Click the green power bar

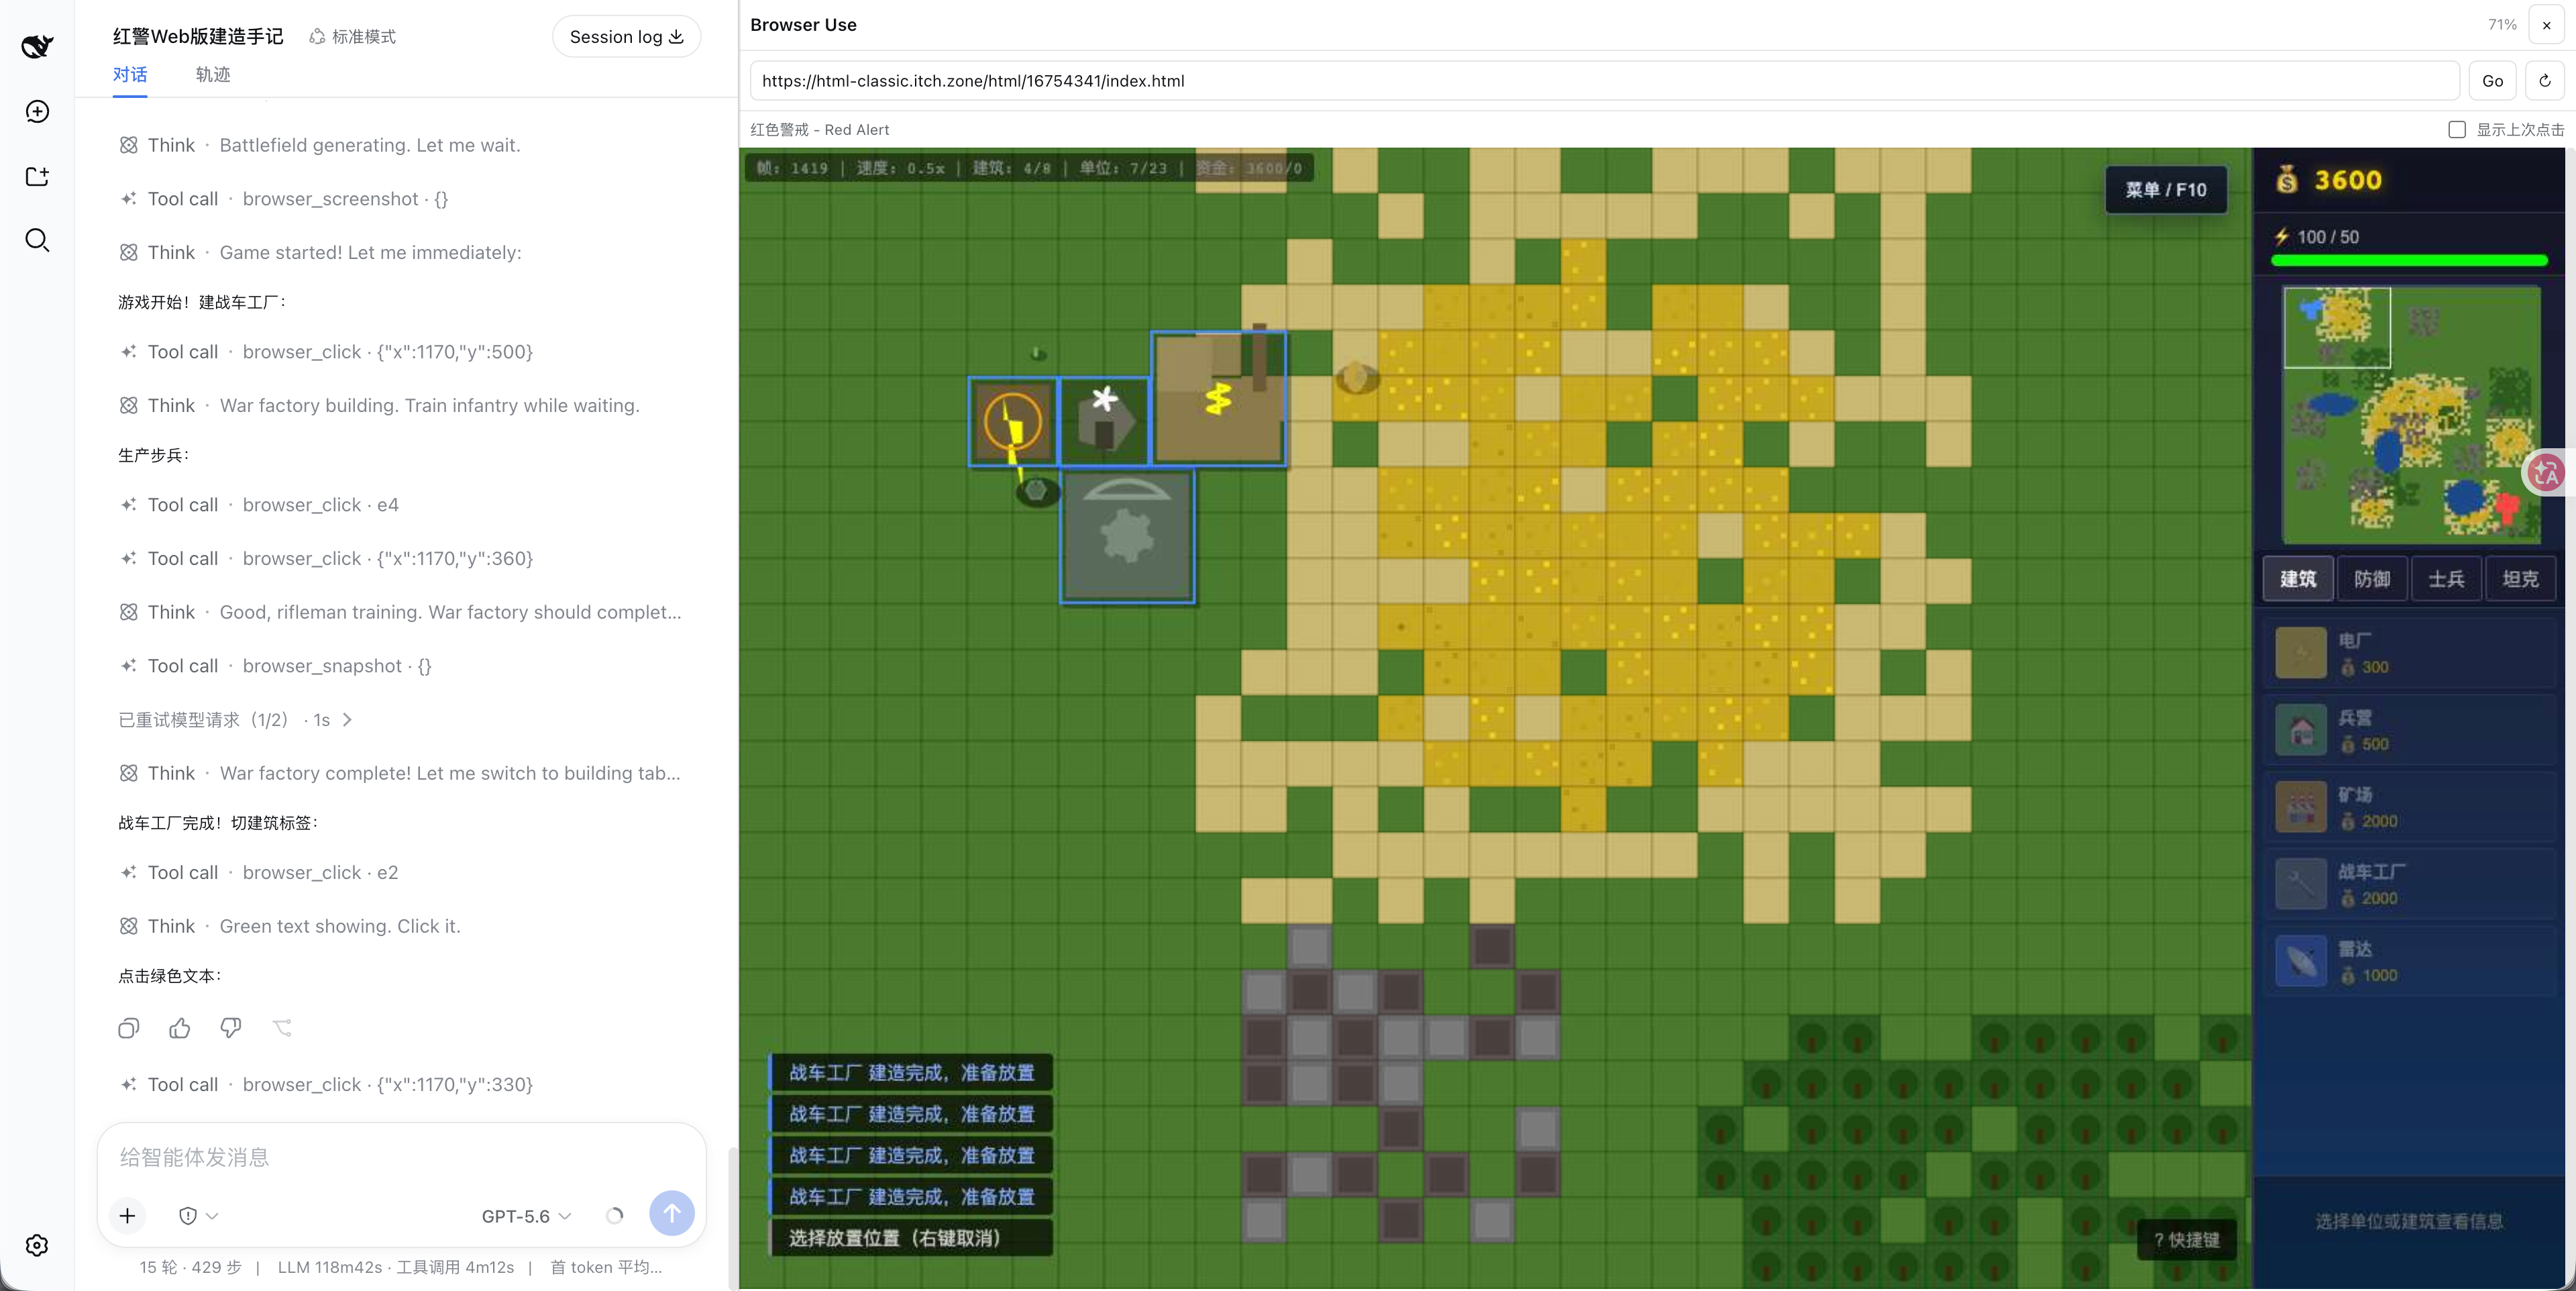tap(2409, 260)
